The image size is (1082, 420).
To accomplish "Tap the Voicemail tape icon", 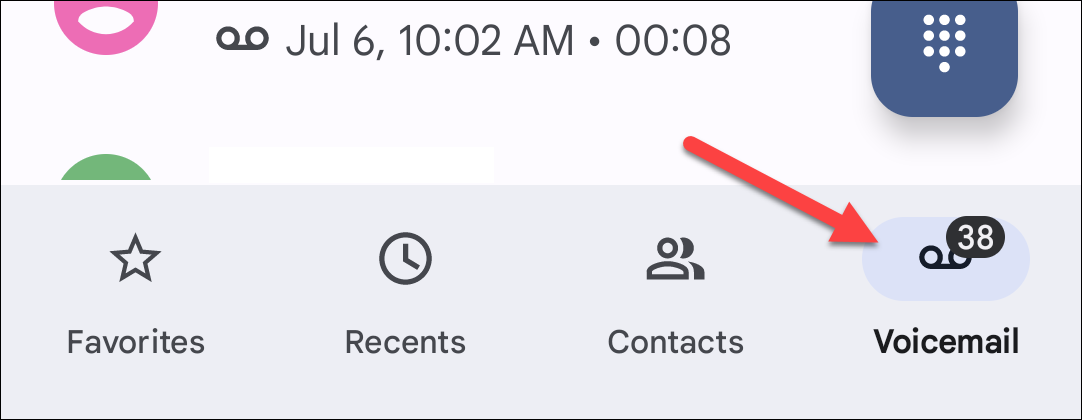I will (945, 259).
